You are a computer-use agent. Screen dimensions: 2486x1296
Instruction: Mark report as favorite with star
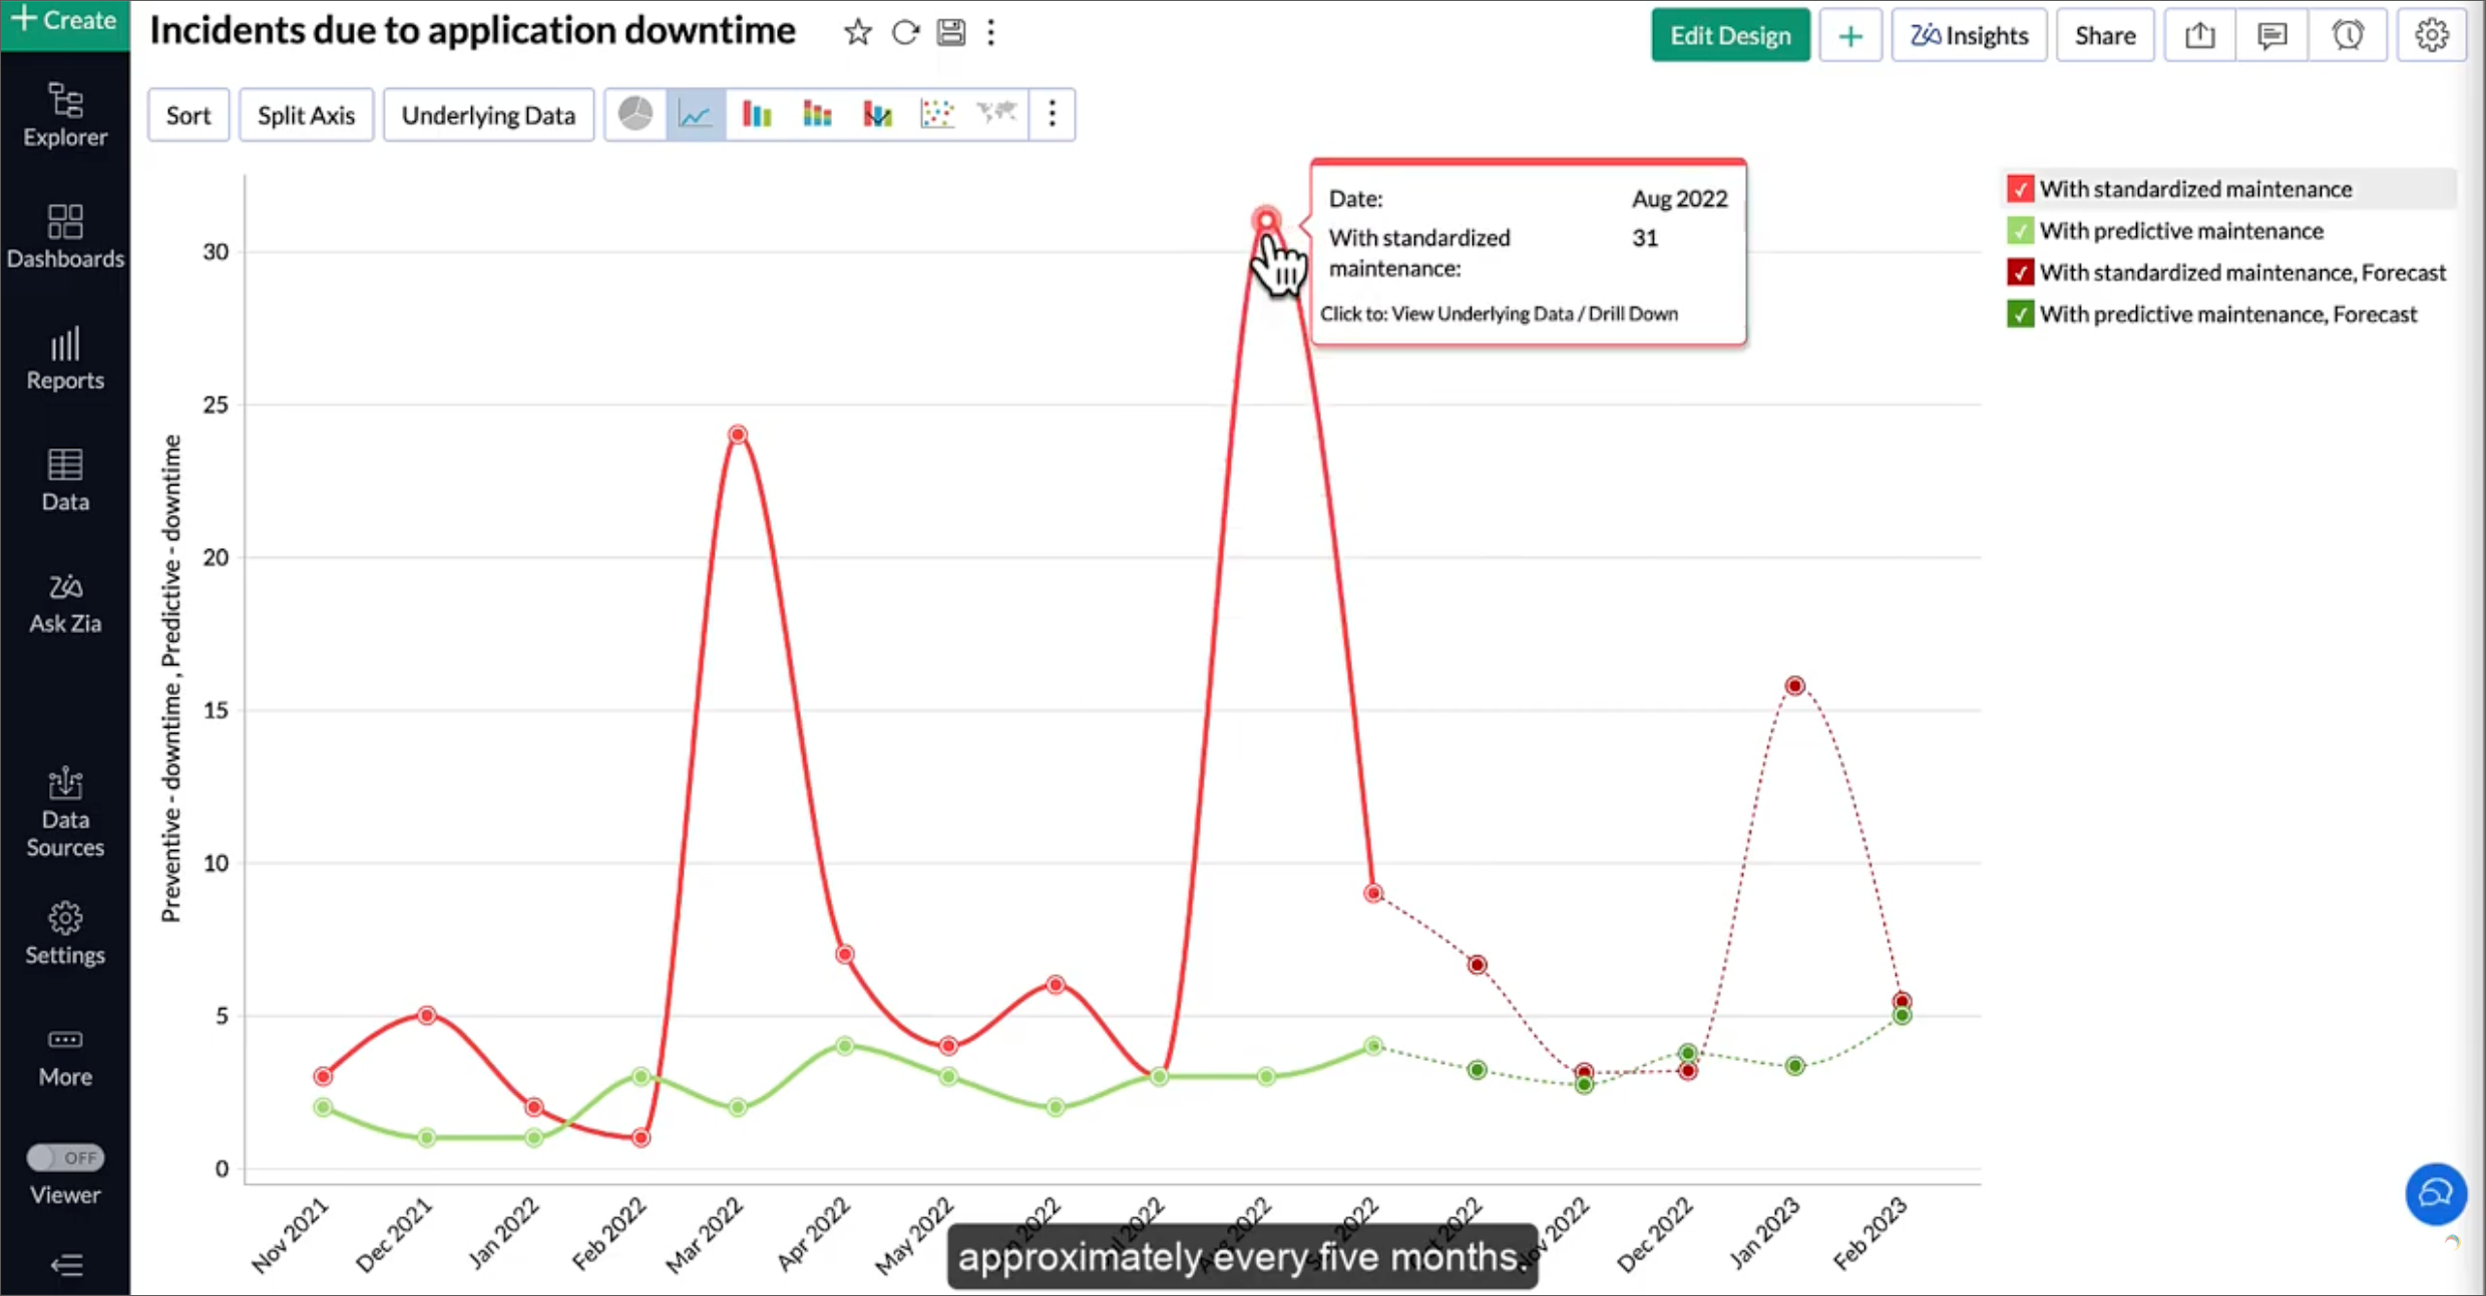[x=857, y=33]
